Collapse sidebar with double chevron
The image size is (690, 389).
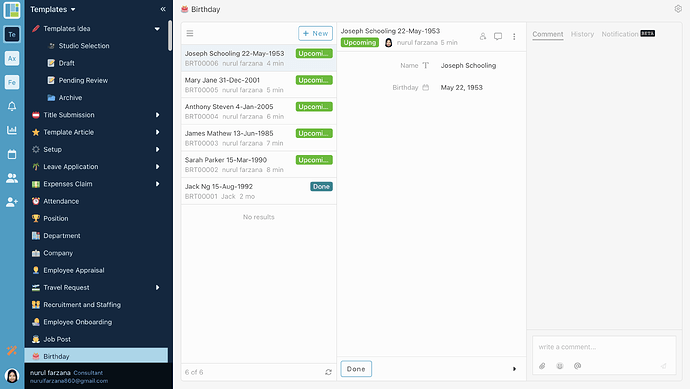(x=163, y=9)
